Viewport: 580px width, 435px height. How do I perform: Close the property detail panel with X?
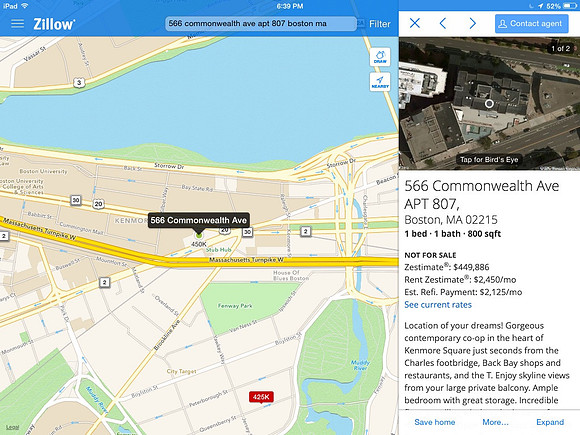pos(415,23)
